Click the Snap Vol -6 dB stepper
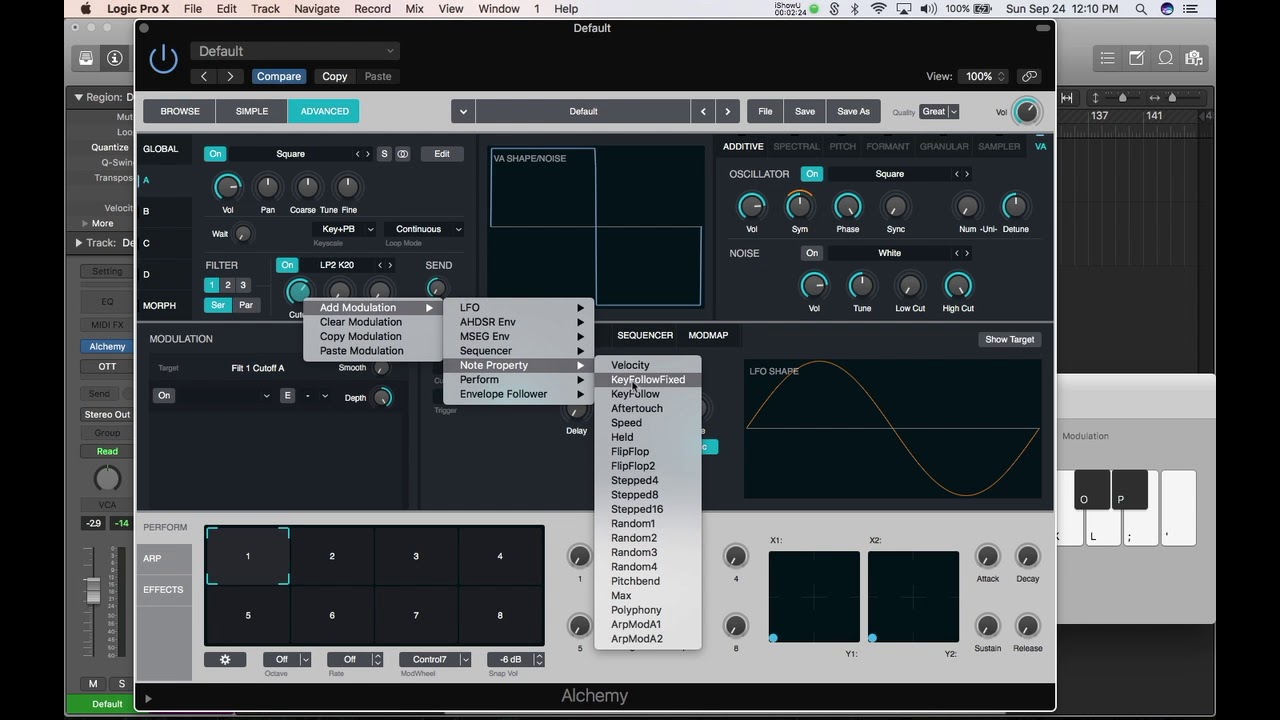Image resolution: width=1280 pixels, height=720 pixels. pyautogui.click(x=539, y=659)
